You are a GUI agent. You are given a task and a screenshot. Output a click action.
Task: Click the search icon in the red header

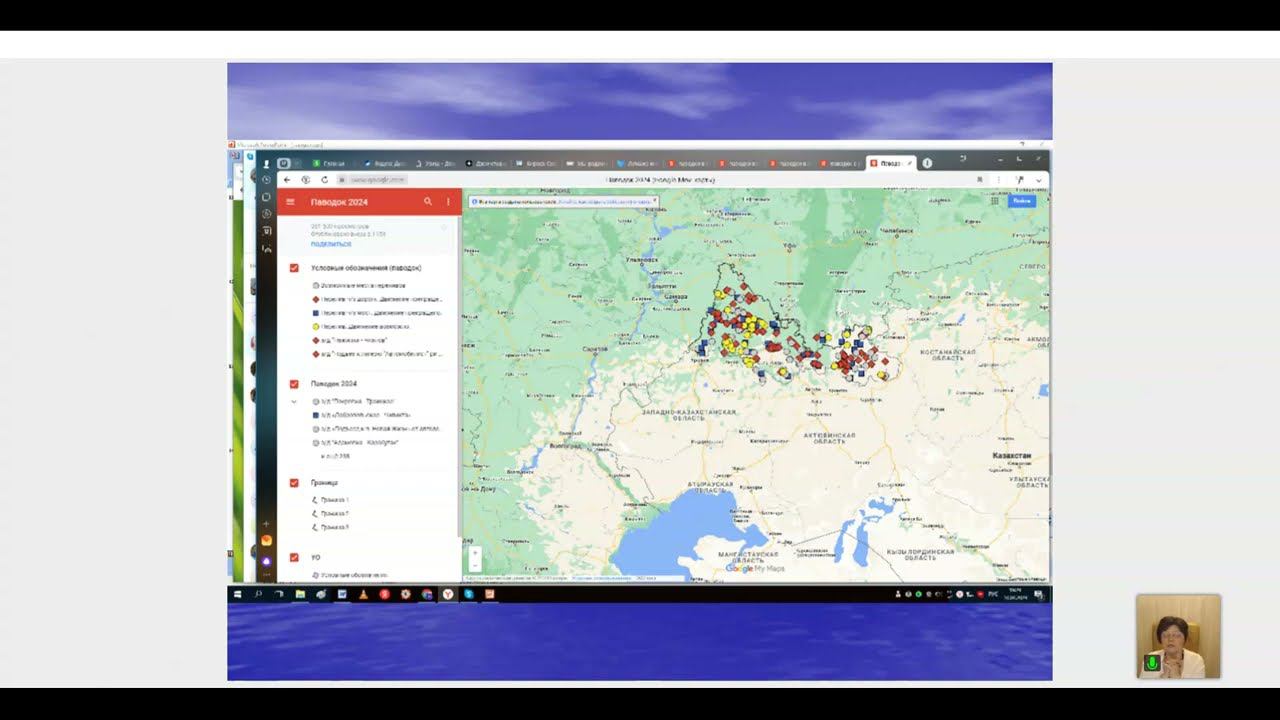[x=428, y=202]
